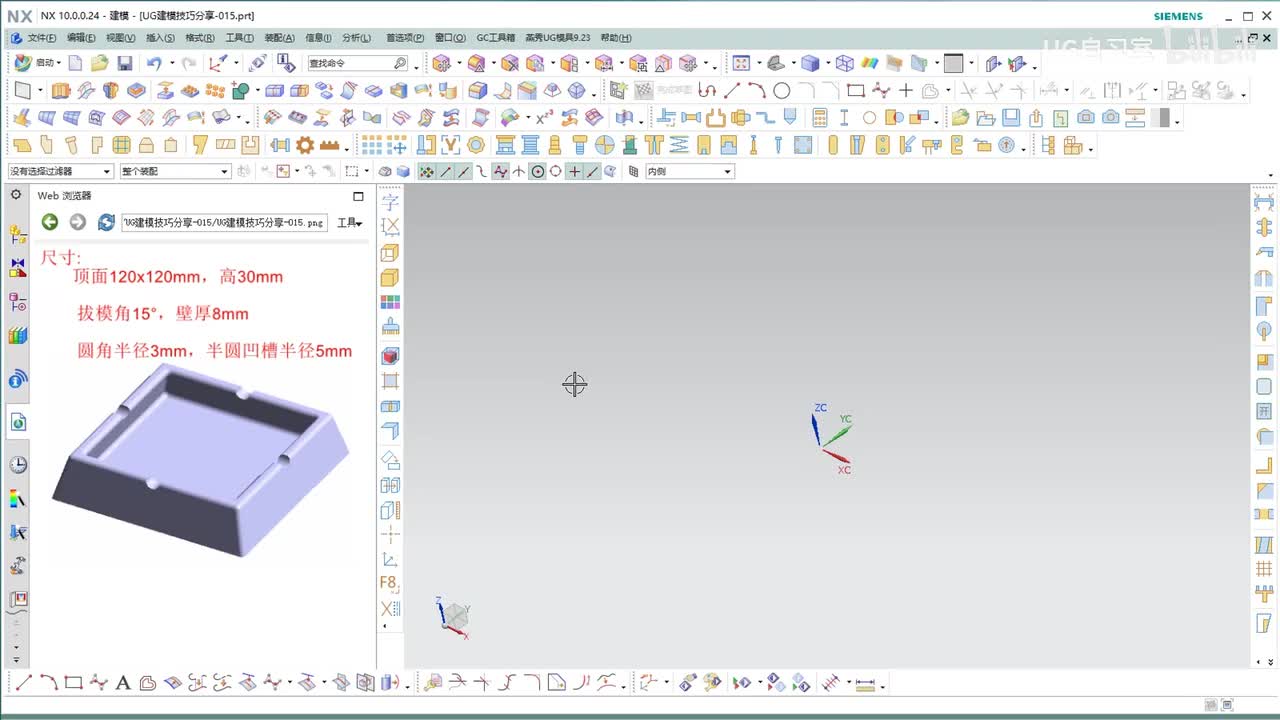Click the orange pattern feature icon
This screenshot has height=720, width=1280.
pyautogui.click(x=214, y=90)
